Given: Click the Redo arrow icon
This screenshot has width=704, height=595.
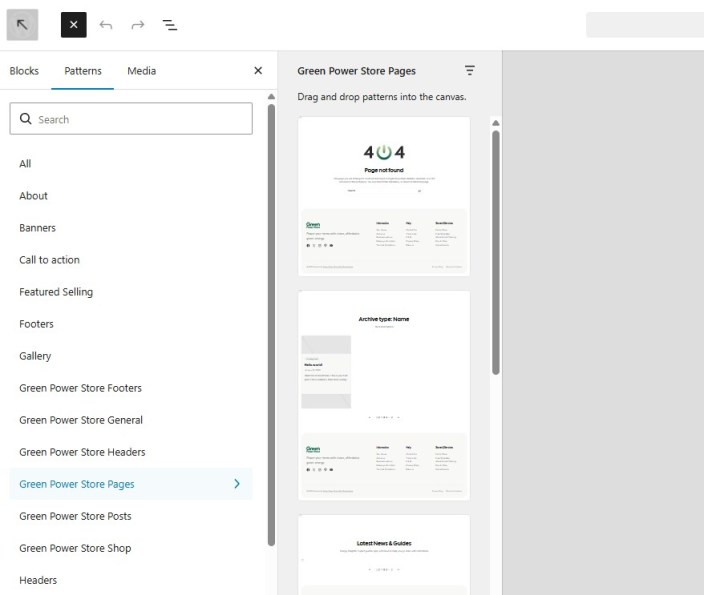Looking at the screenshot, I should (x=138, y=25).
